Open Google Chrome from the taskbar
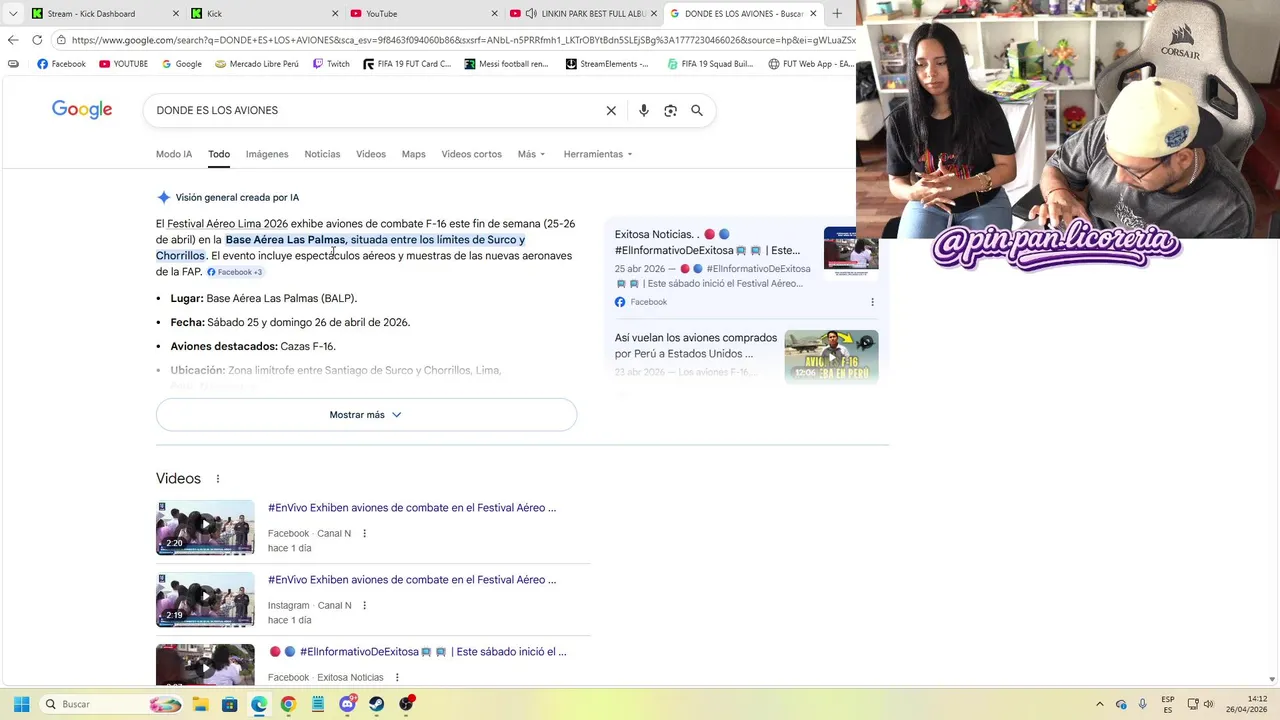 pos(288,704)
